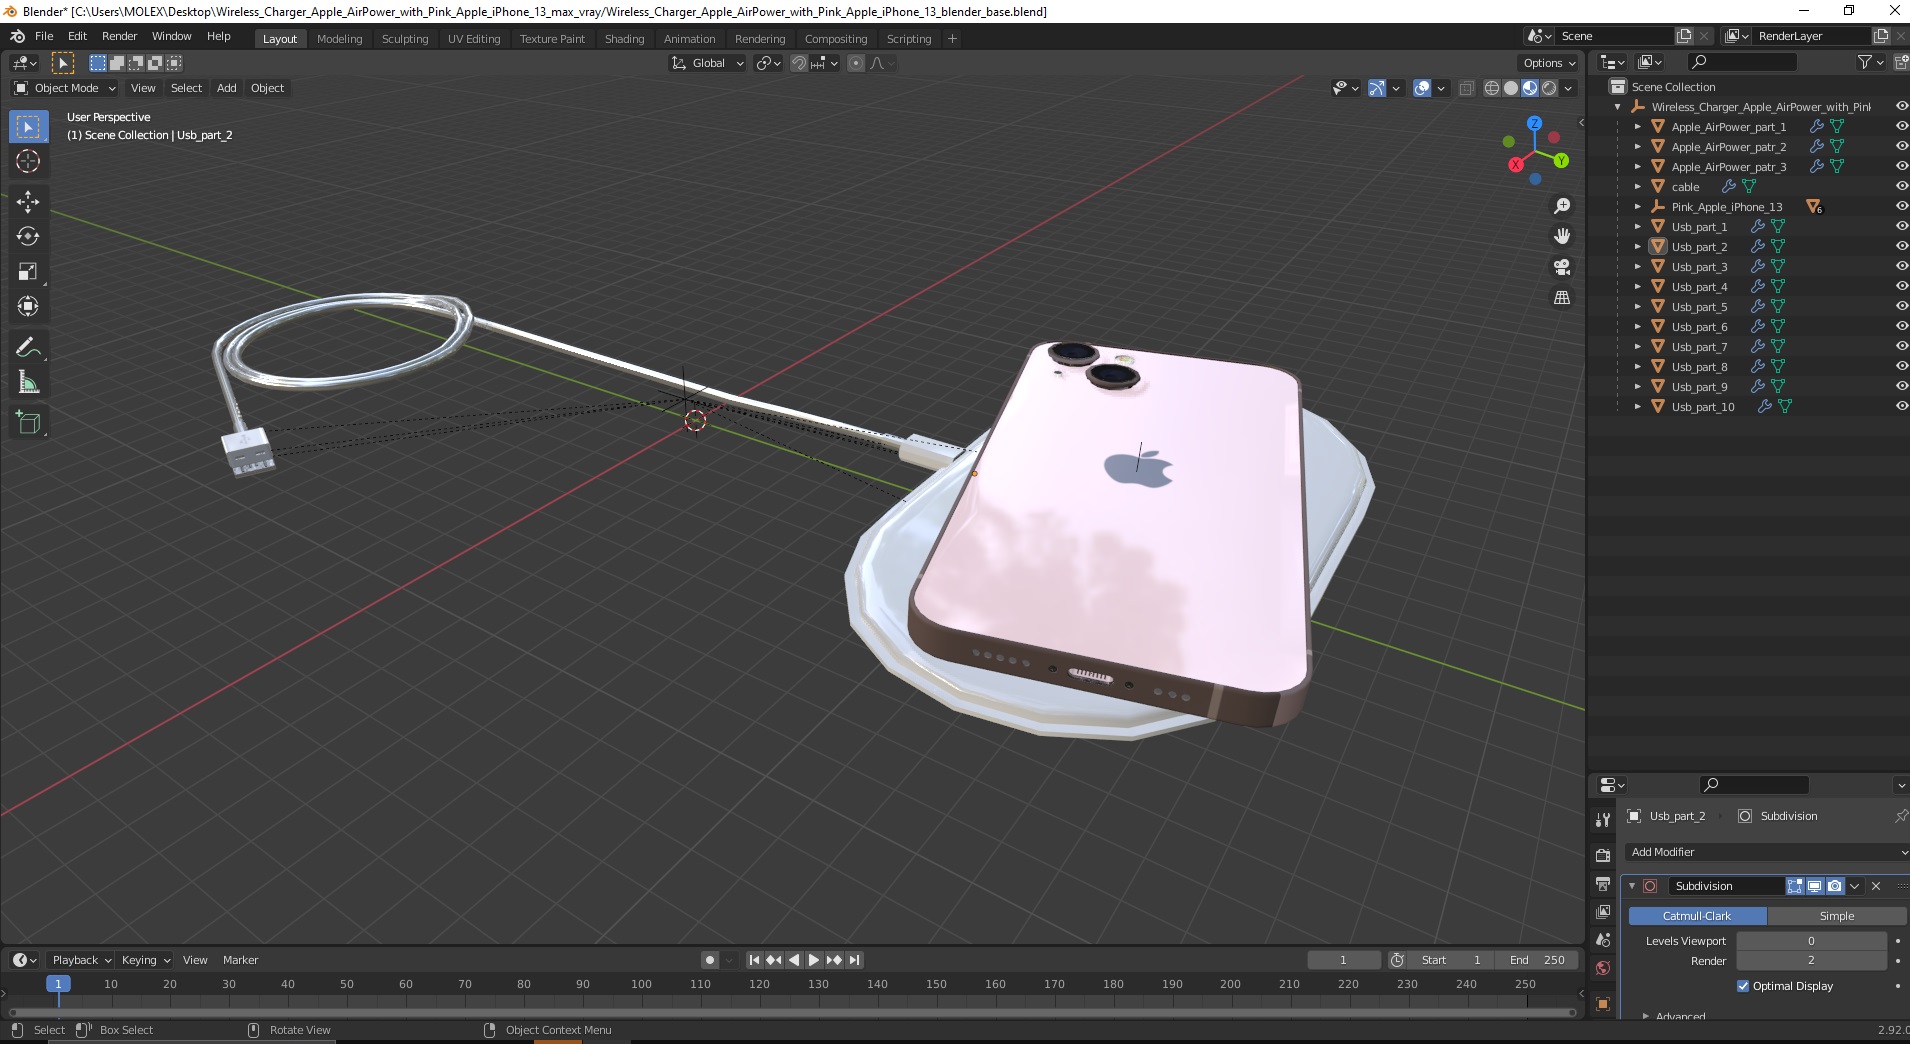This screenshot has height=1044, width=1910.
Task: Click the pan view hand icon
Action: (x=1562, y=237)
